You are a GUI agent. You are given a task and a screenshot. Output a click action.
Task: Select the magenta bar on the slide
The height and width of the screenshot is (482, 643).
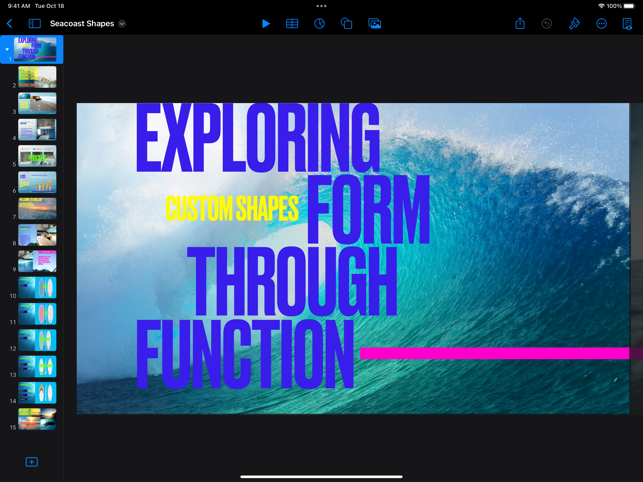click(x=494, y=353)
